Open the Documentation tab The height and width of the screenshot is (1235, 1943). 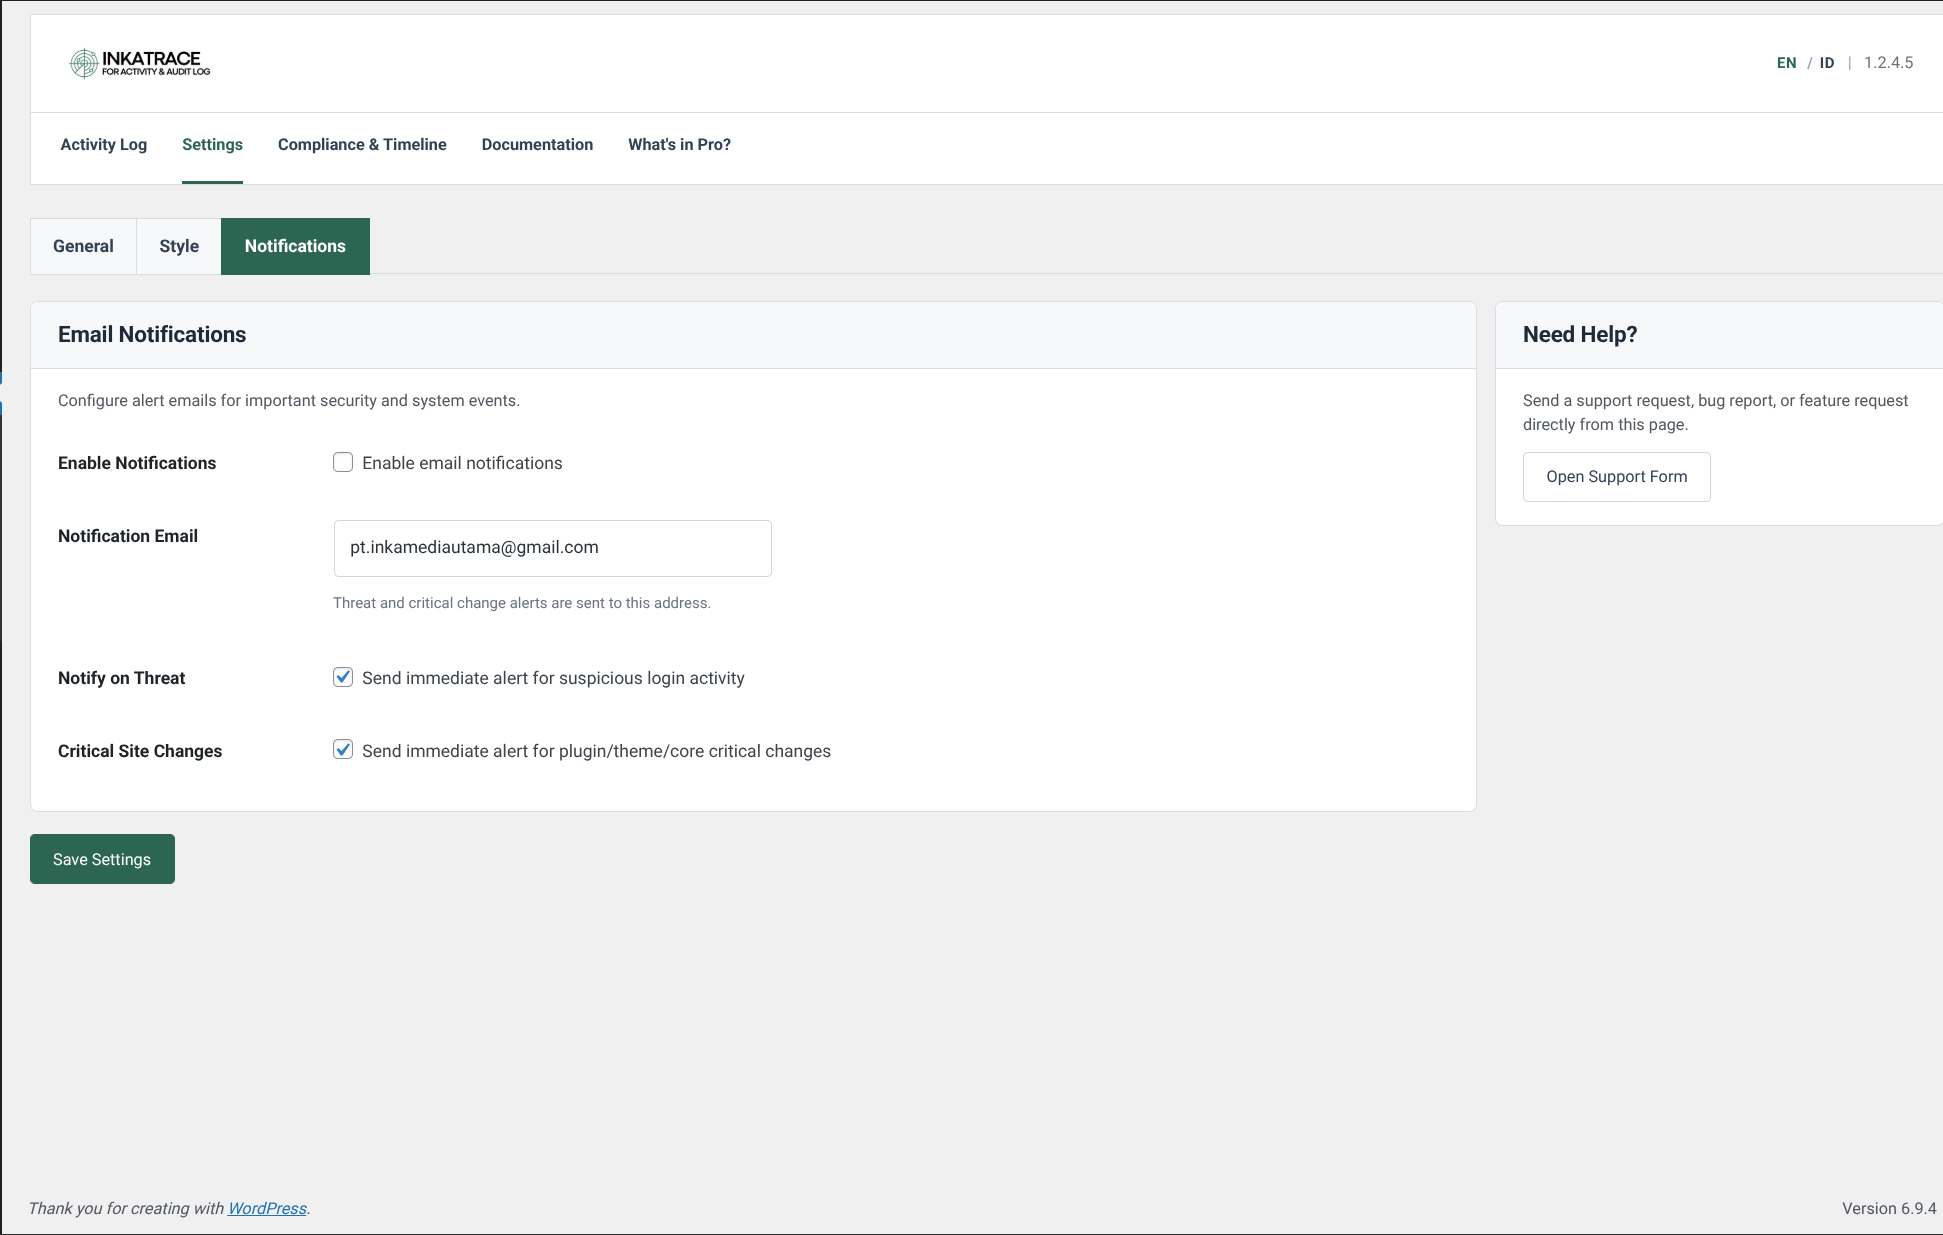[537, 144]
